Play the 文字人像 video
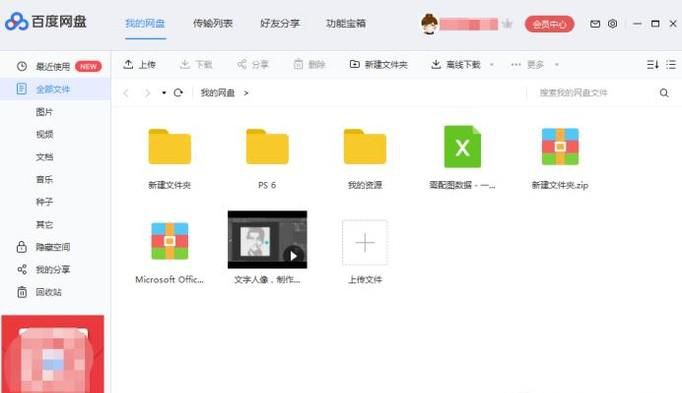 tap(293, 256)
